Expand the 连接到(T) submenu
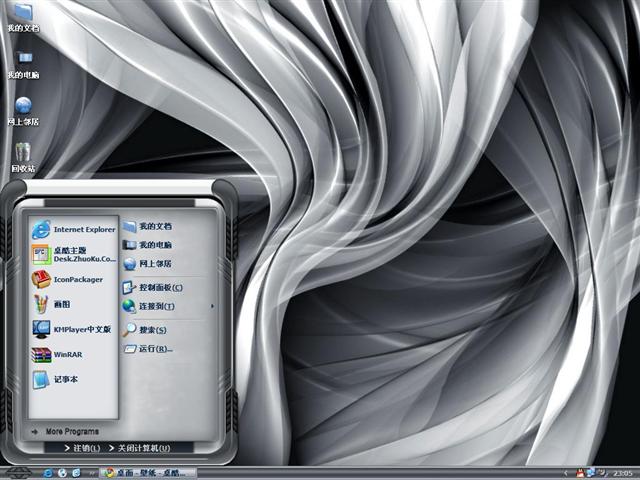The height and width of the screenshot is (480, 640). tap(156, 306)
